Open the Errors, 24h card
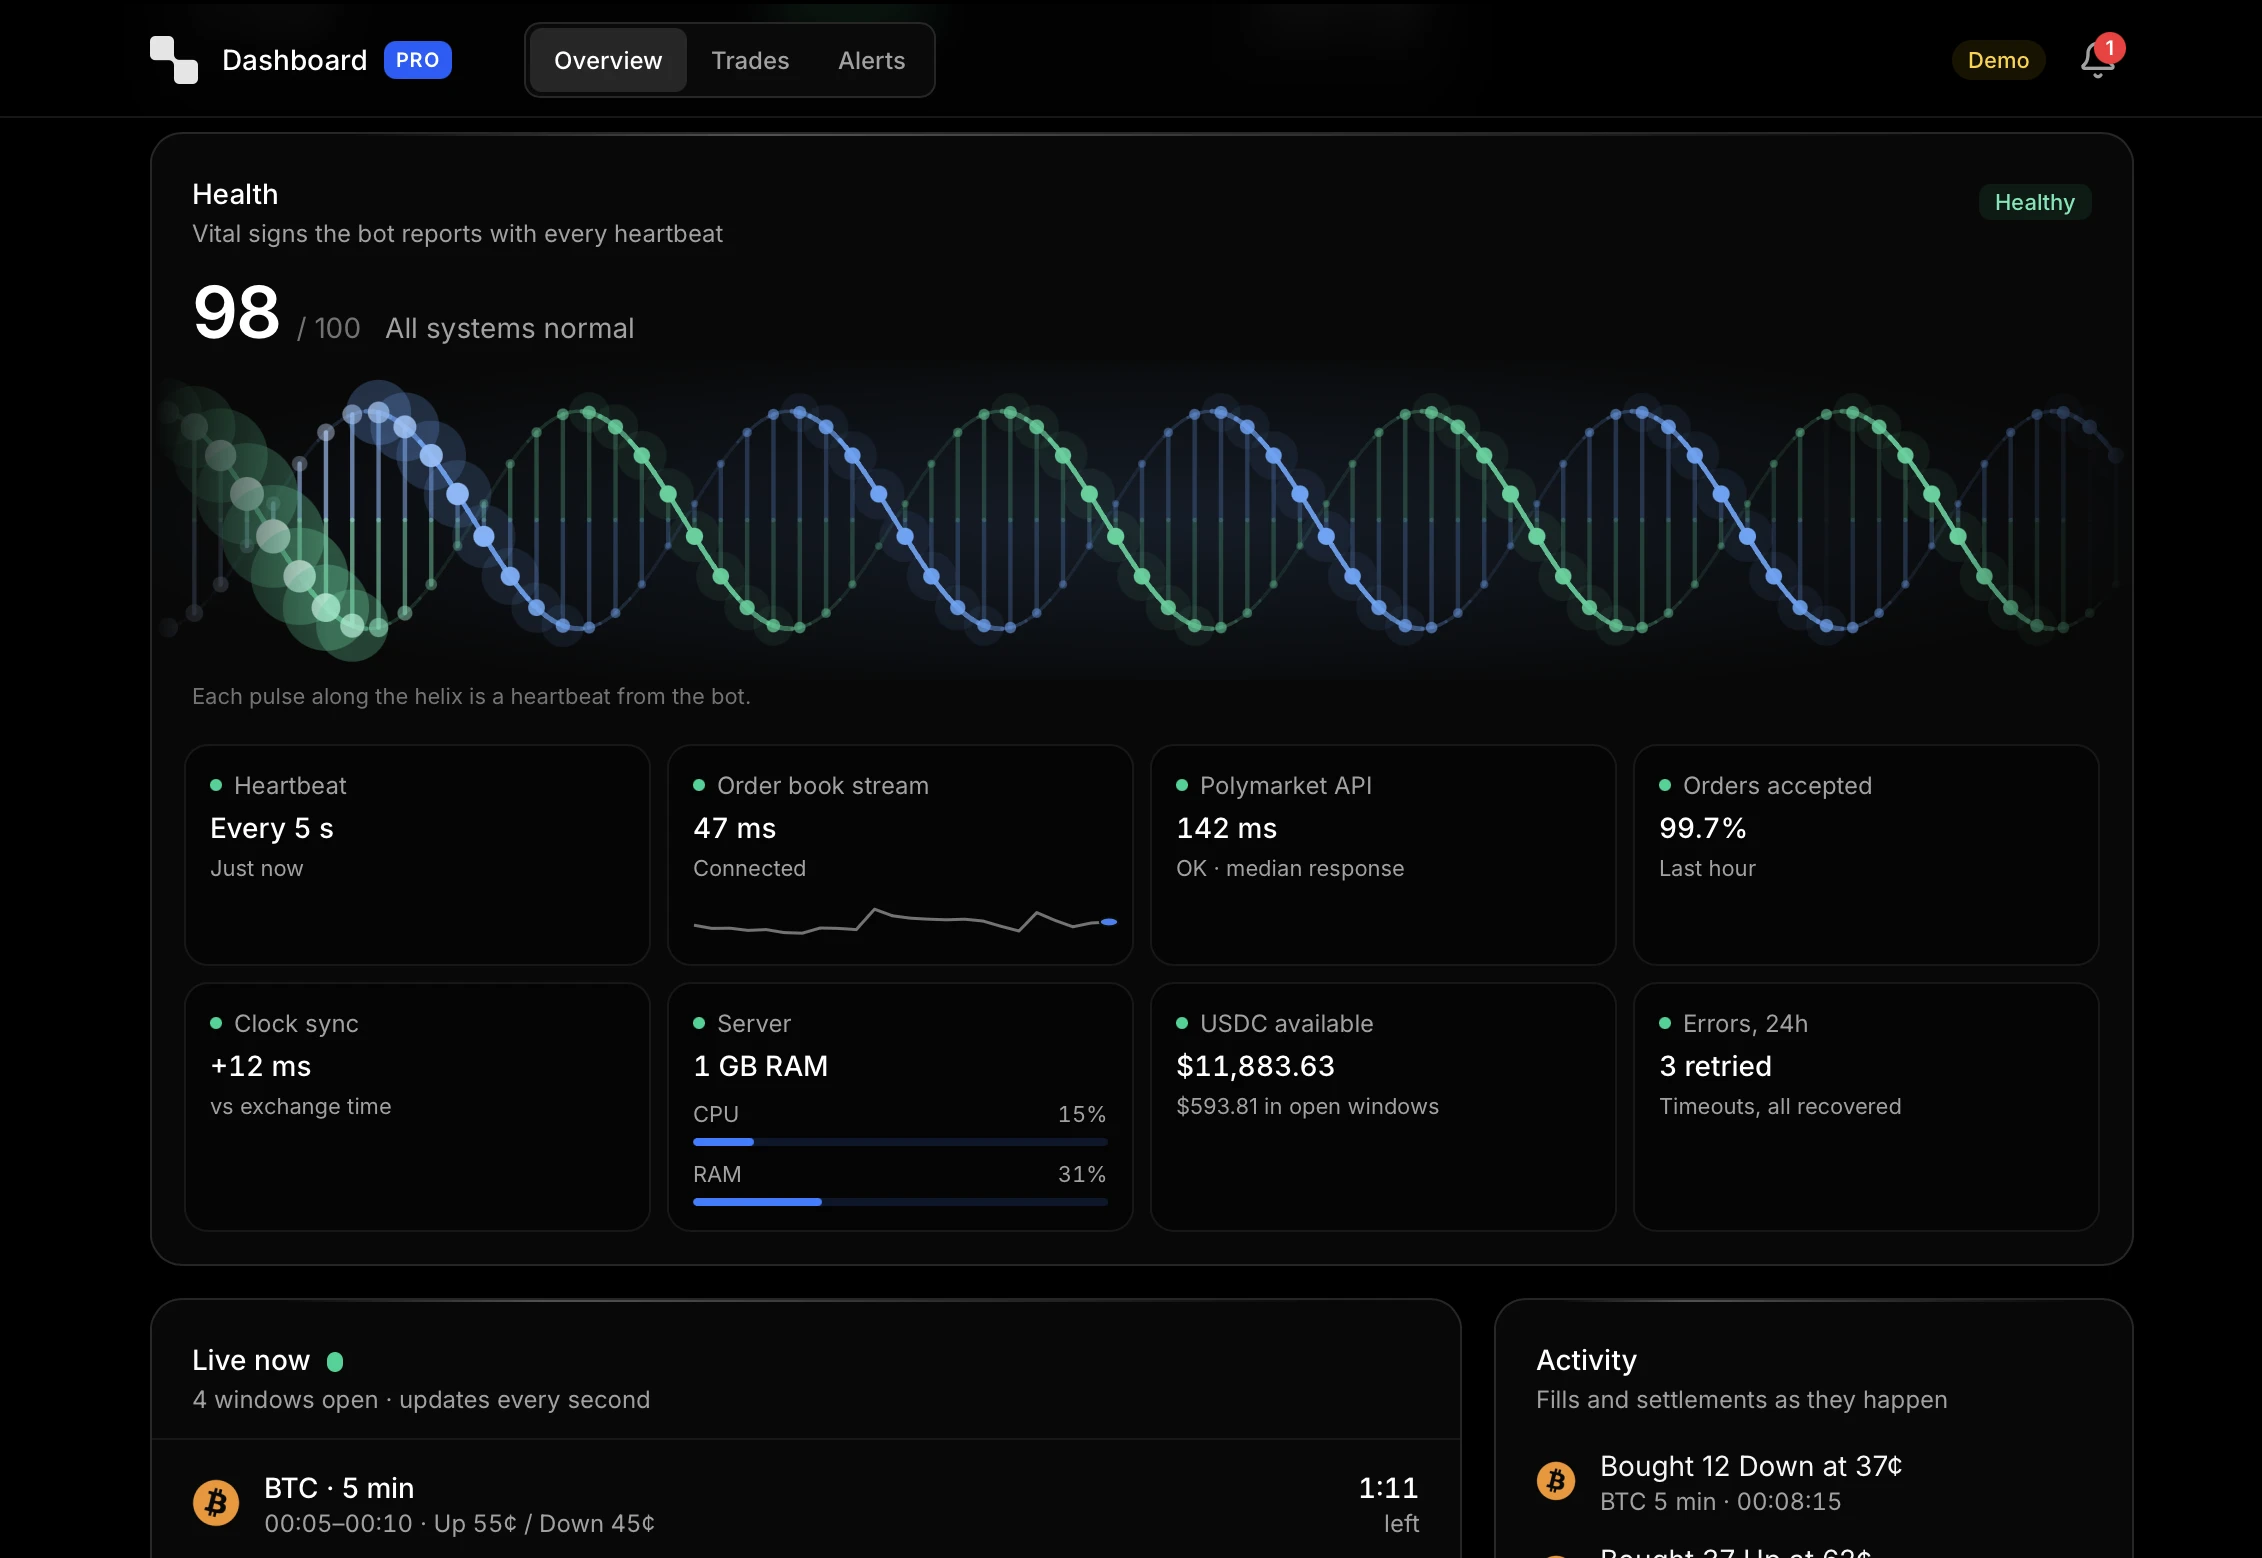 point(1866,1107)
